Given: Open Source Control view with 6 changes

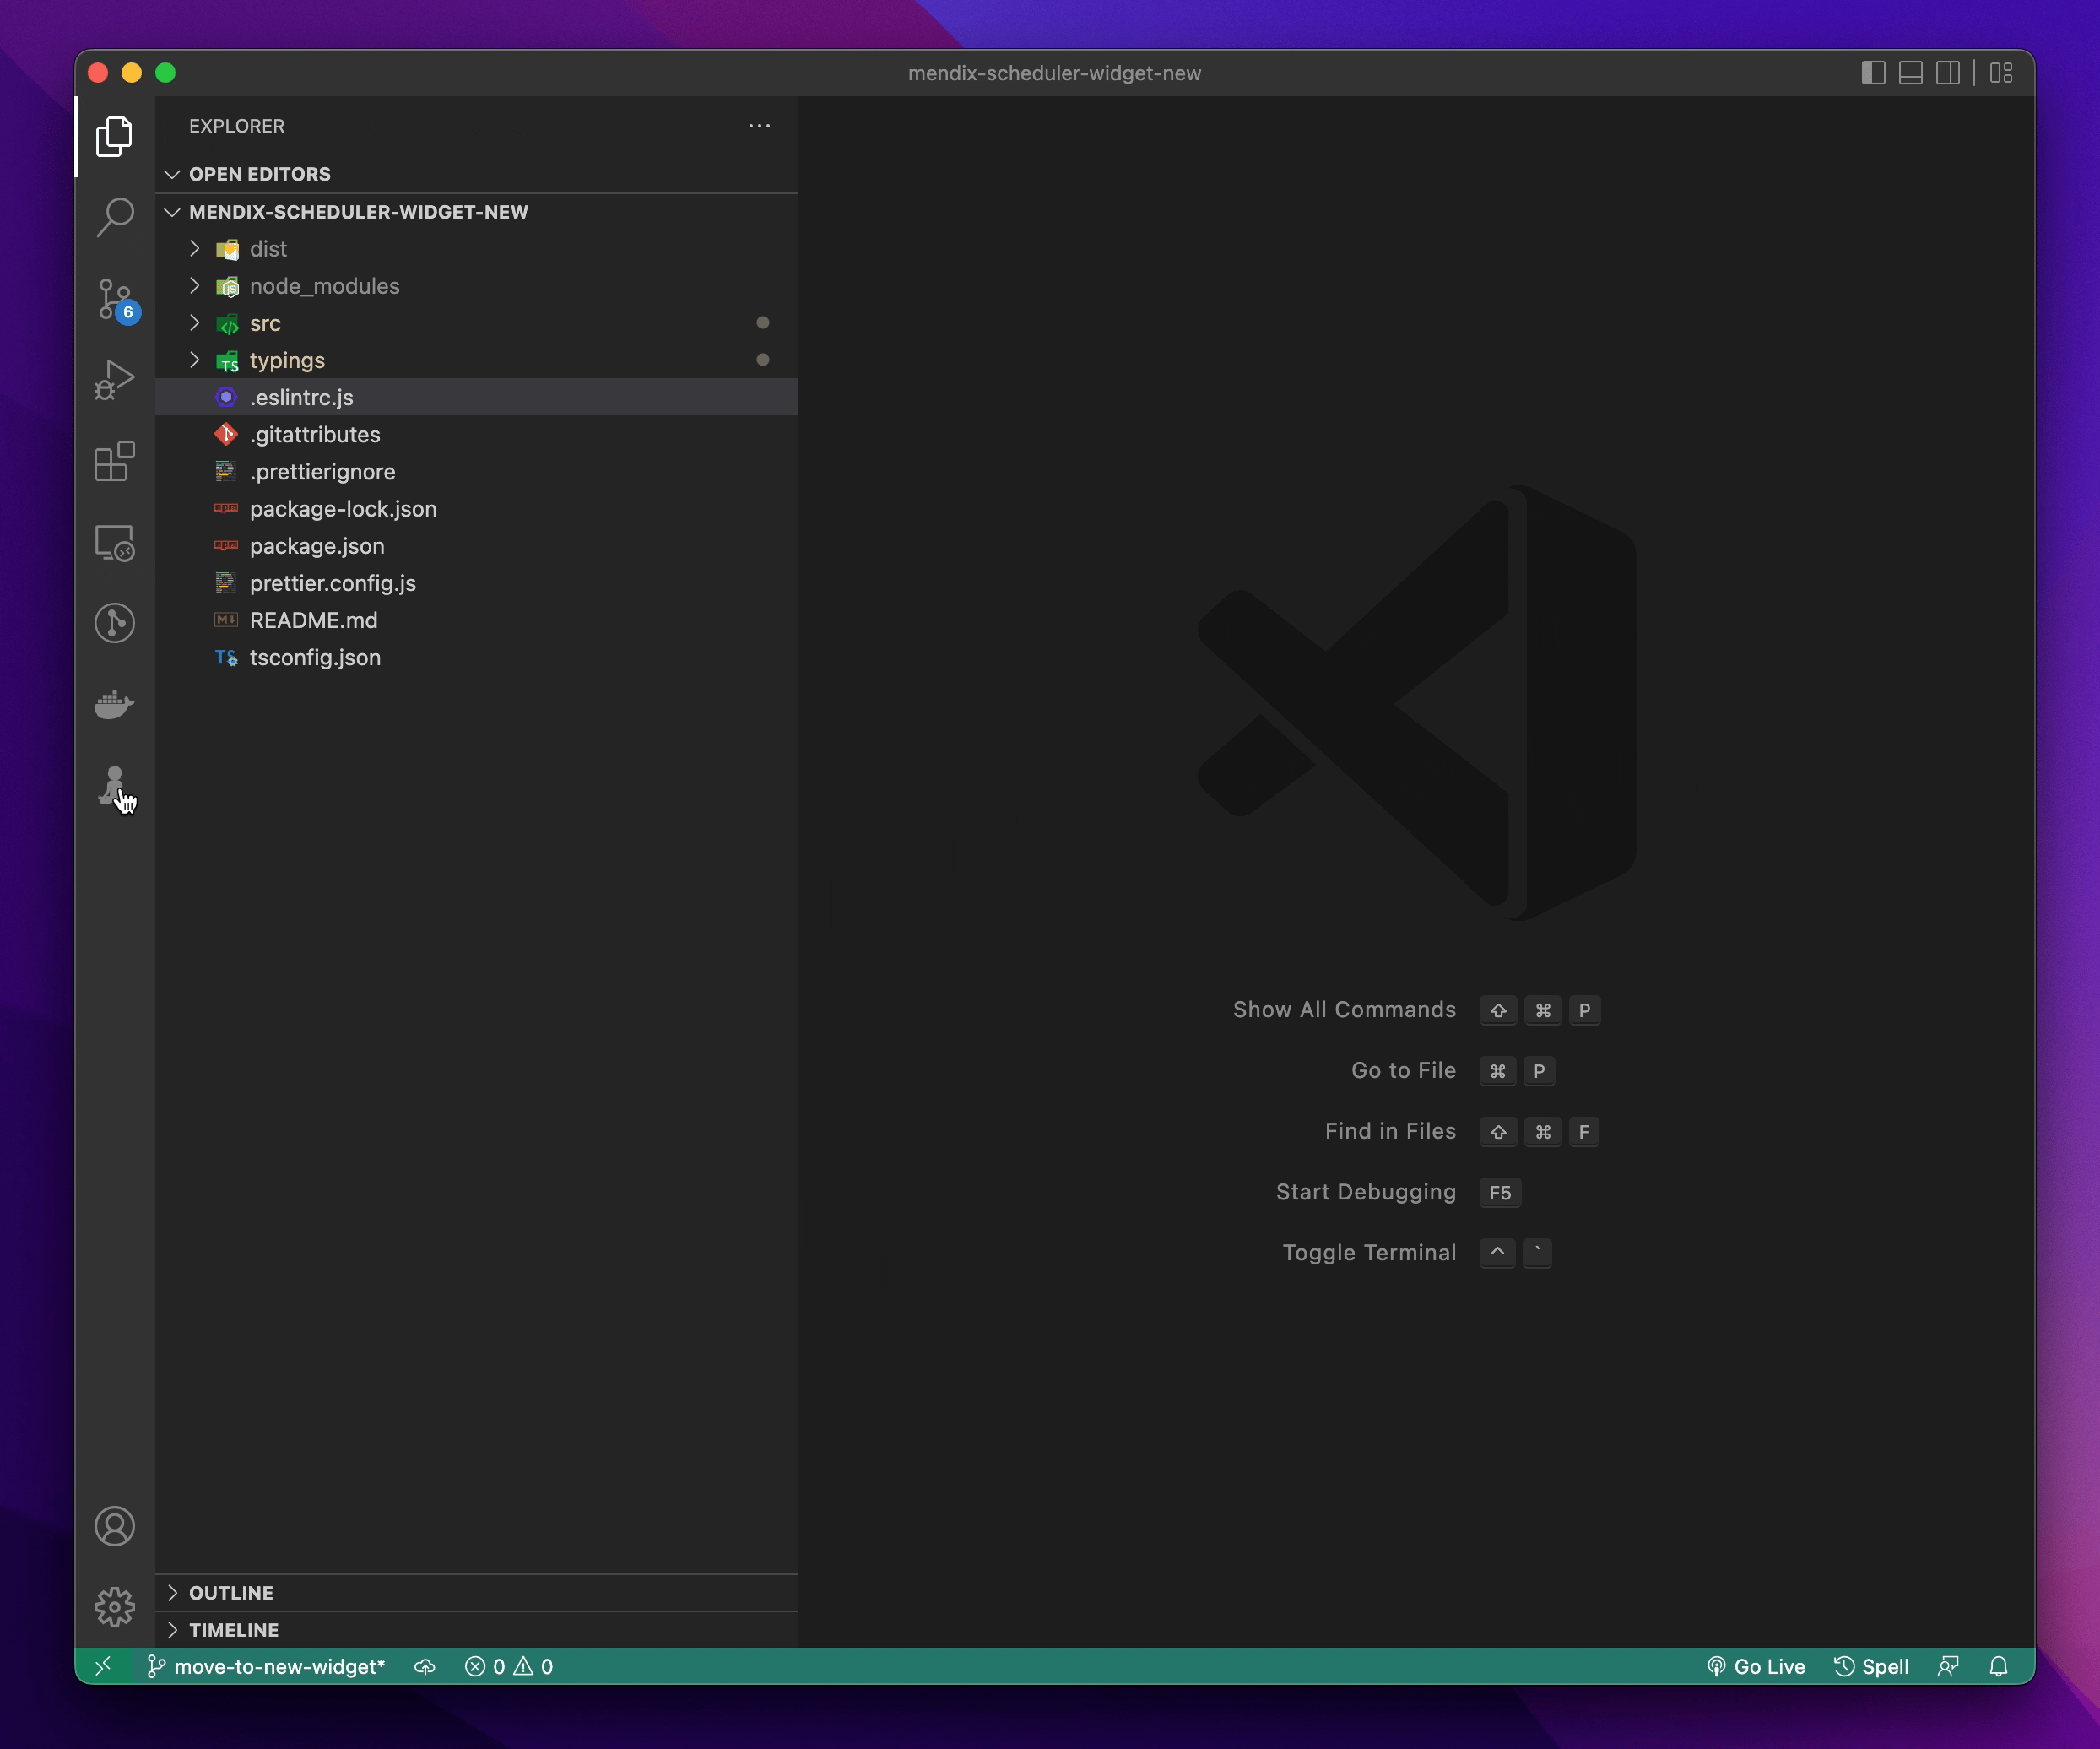Looking at the screenshot, I should click(x=114, y=298).
